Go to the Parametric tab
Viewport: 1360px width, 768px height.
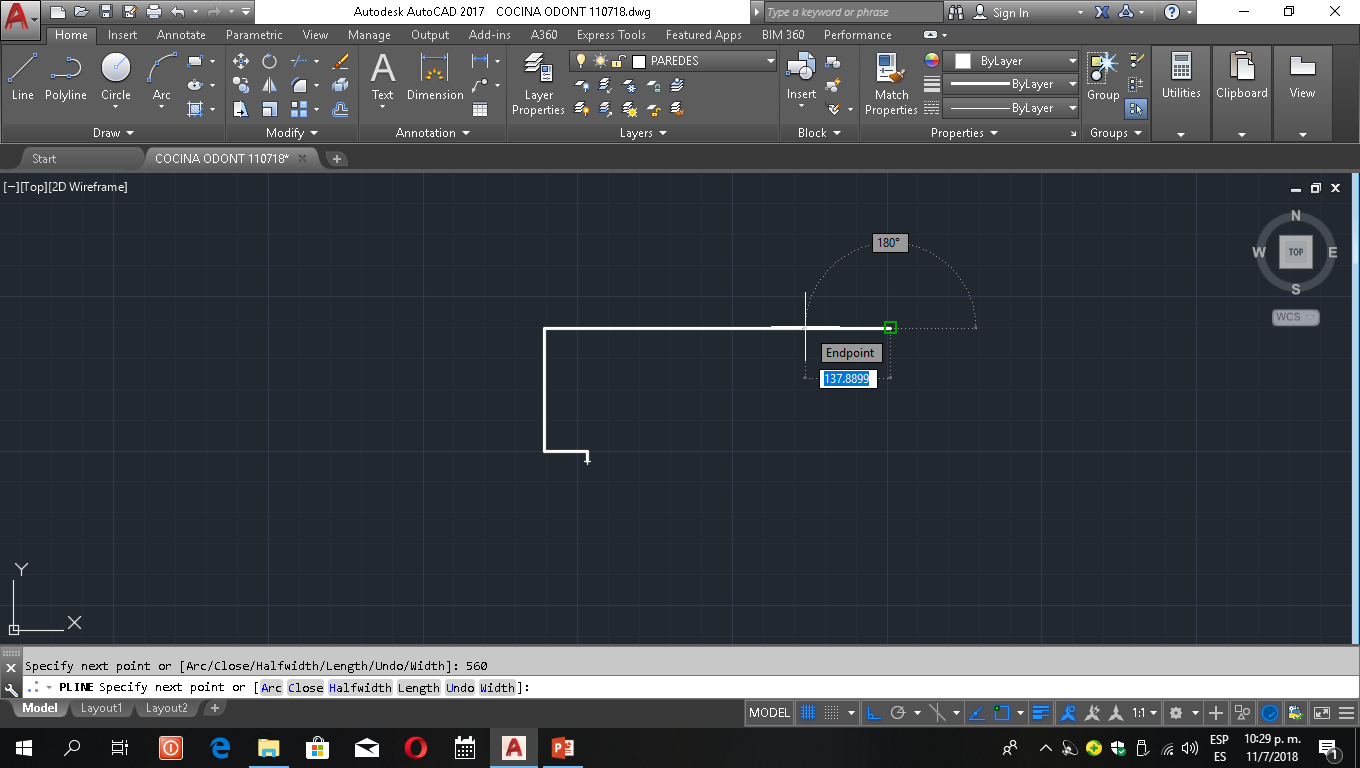(x=254, y=35)
